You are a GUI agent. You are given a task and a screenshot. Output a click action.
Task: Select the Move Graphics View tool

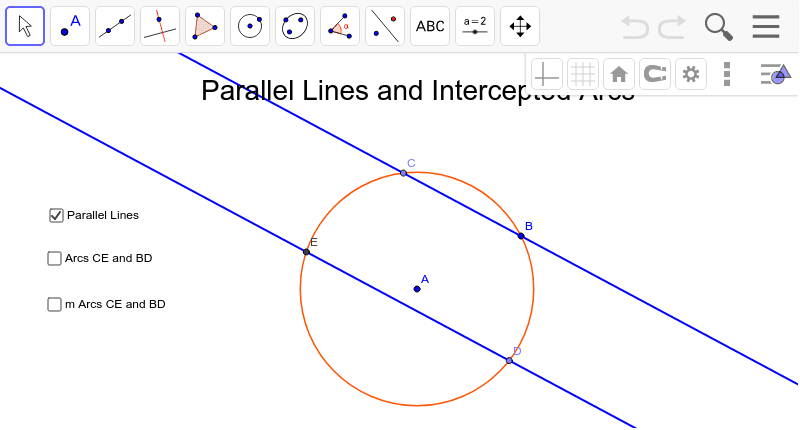point(520,26)
